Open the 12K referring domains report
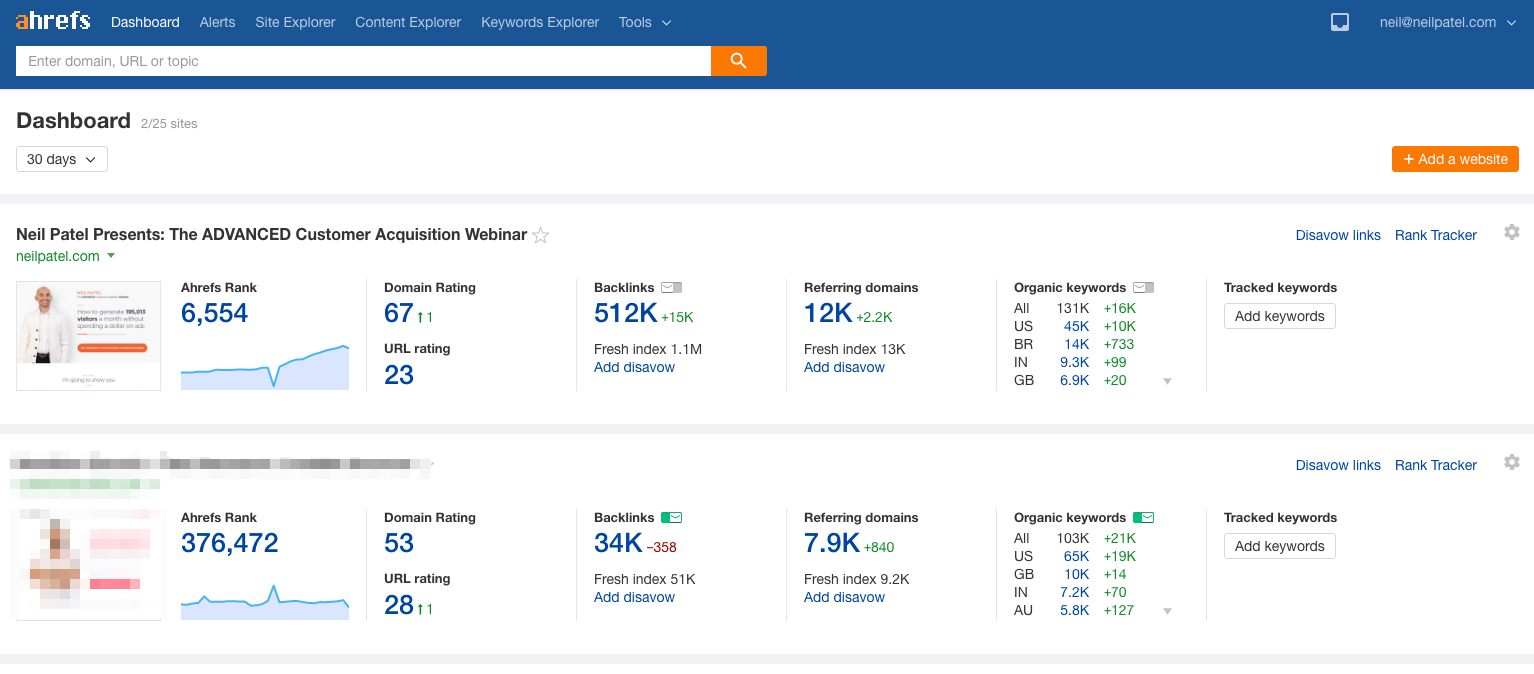The image size is (1534, 674). 828,313
